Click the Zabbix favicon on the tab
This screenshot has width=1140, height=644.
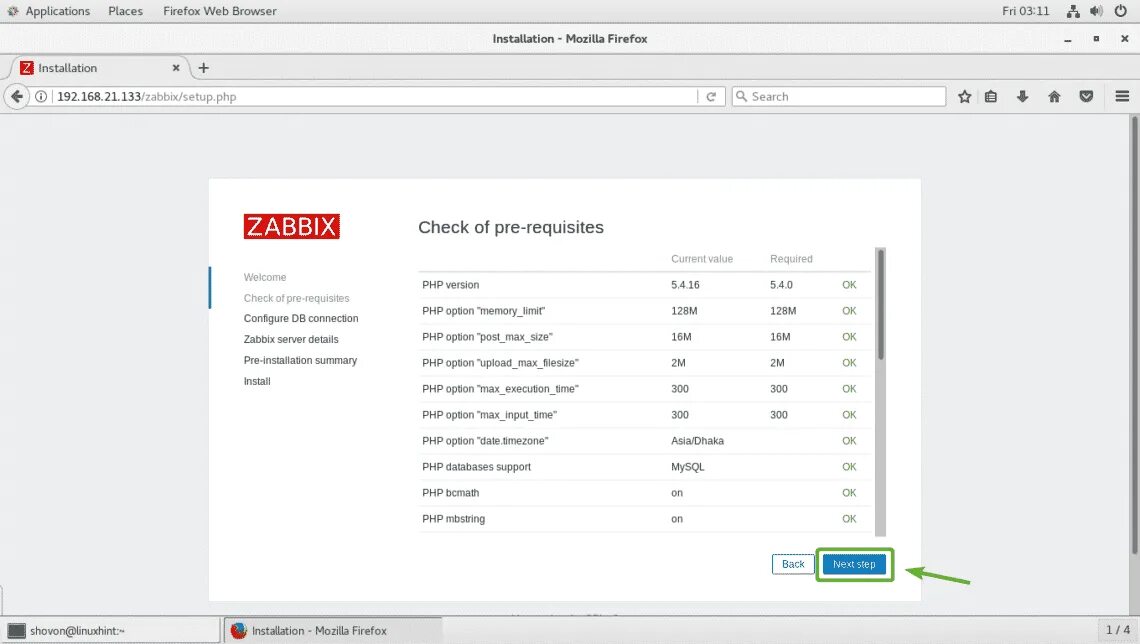click(x=27, y=68)
